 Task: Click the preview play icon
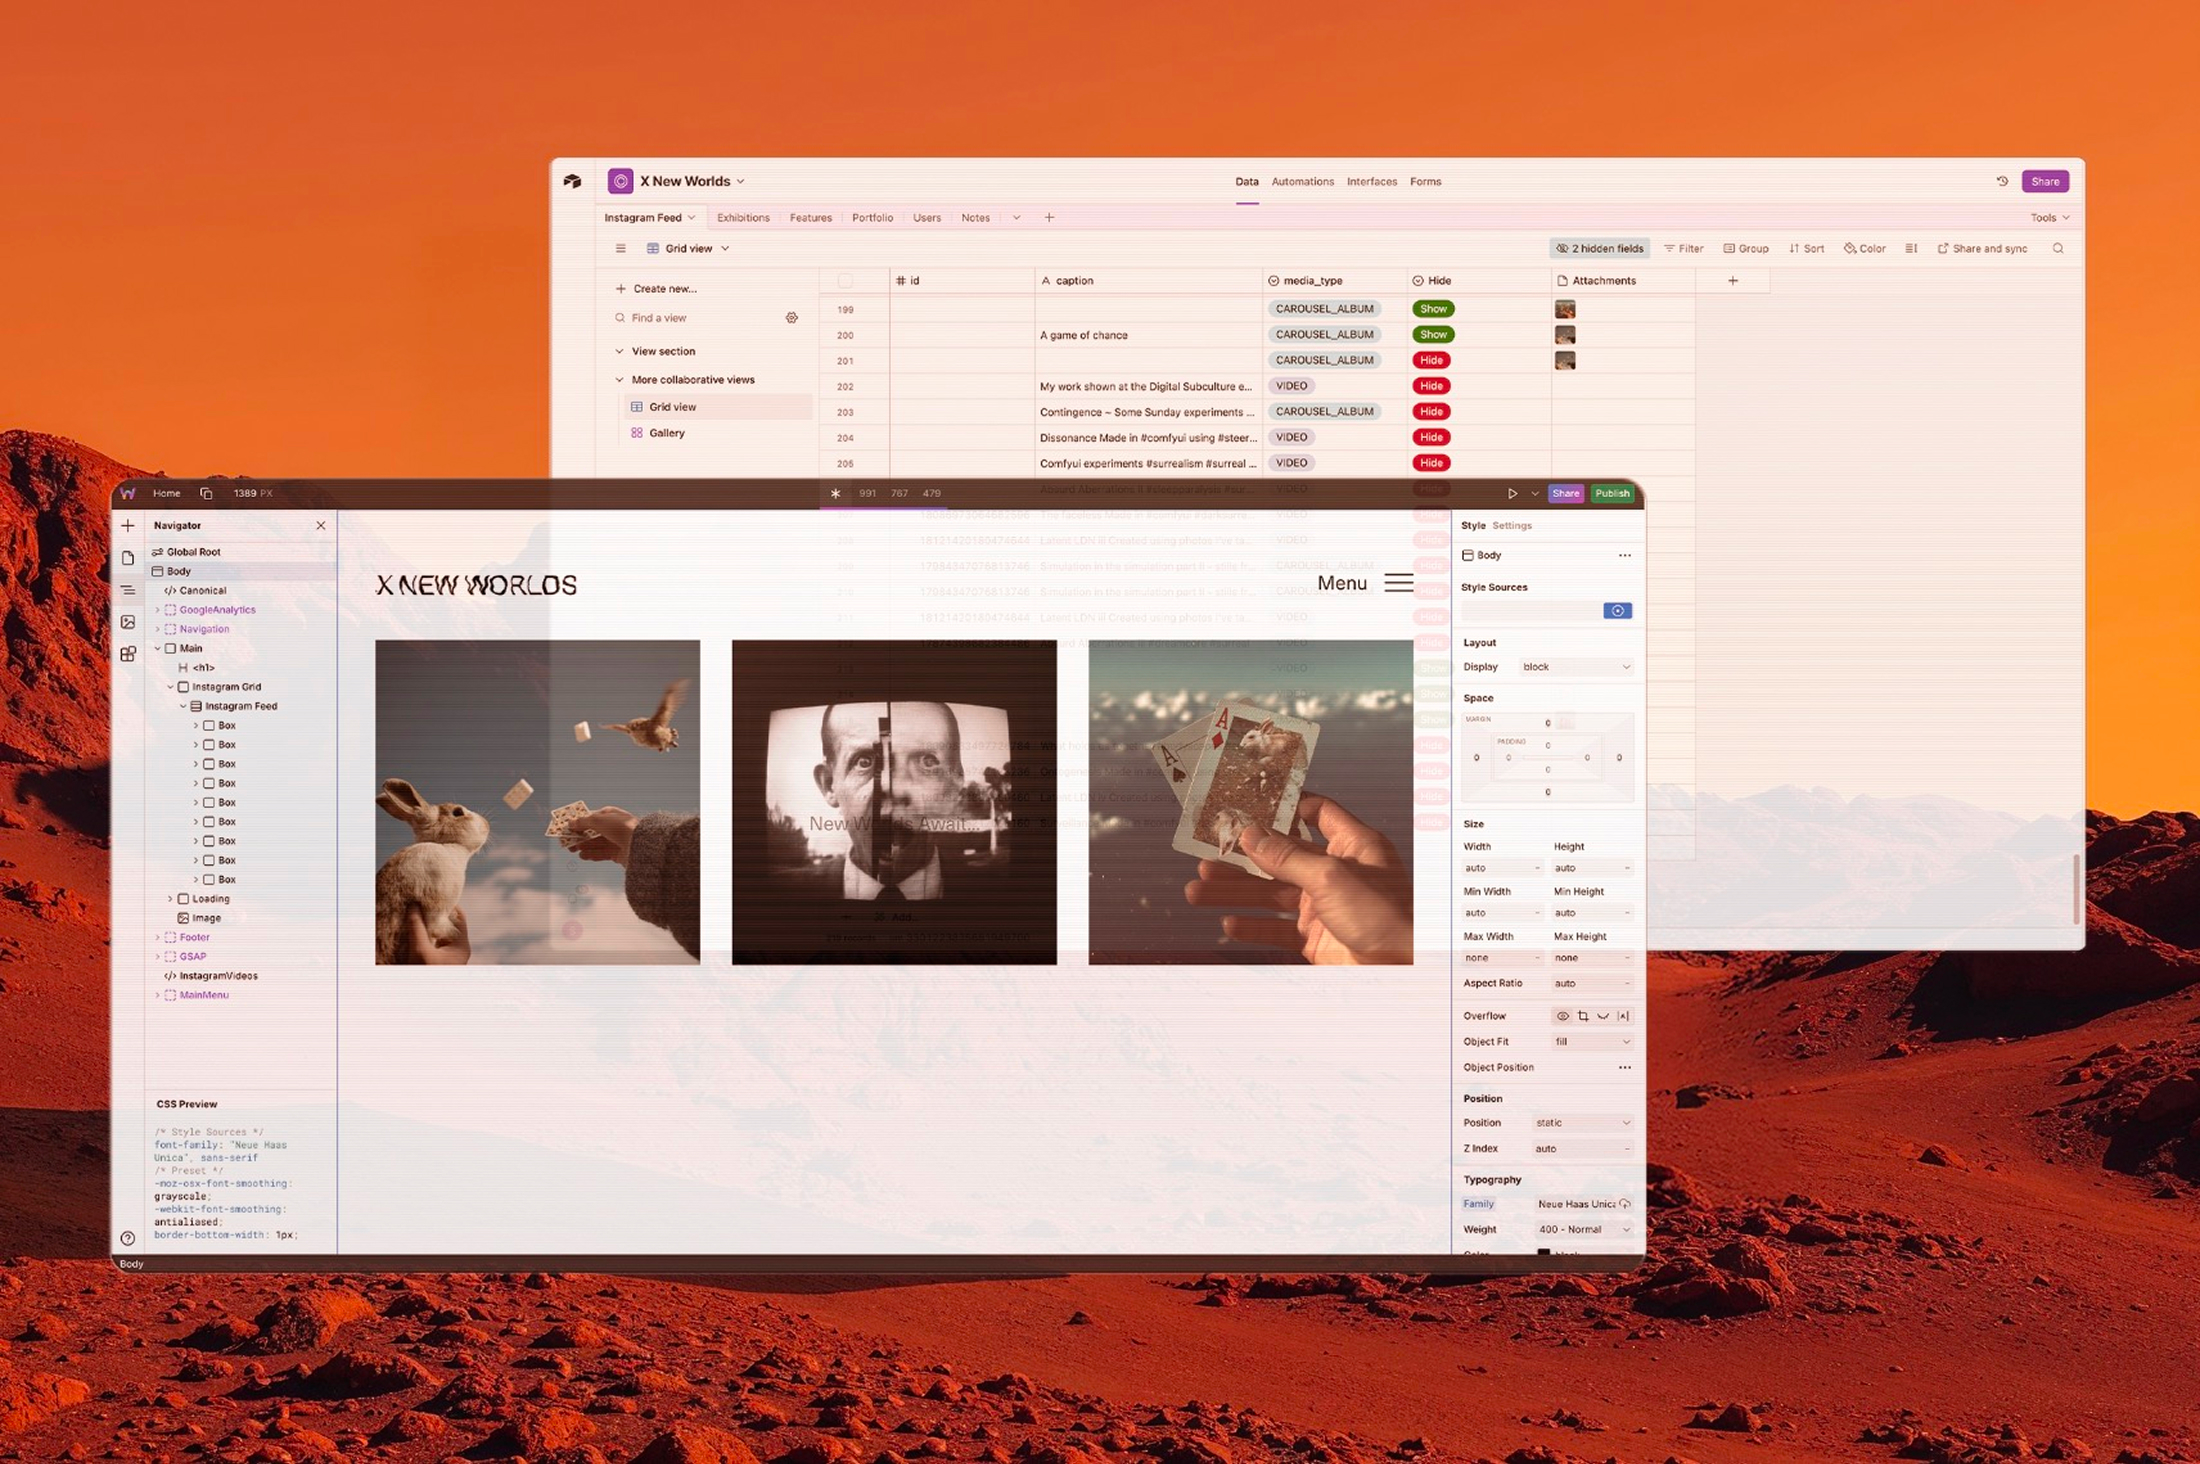pos(1512,493)
